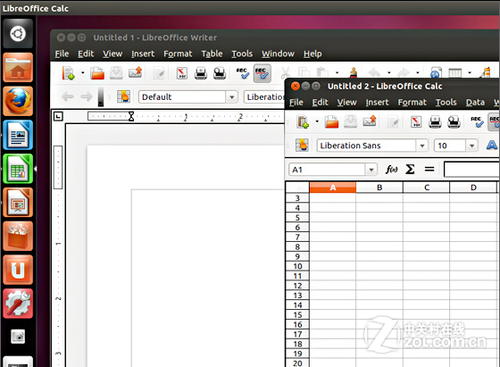Click the New document icon in Writer
Image resolution: width=500 pixels, height=367 pixels.
(x=68, y=73)
